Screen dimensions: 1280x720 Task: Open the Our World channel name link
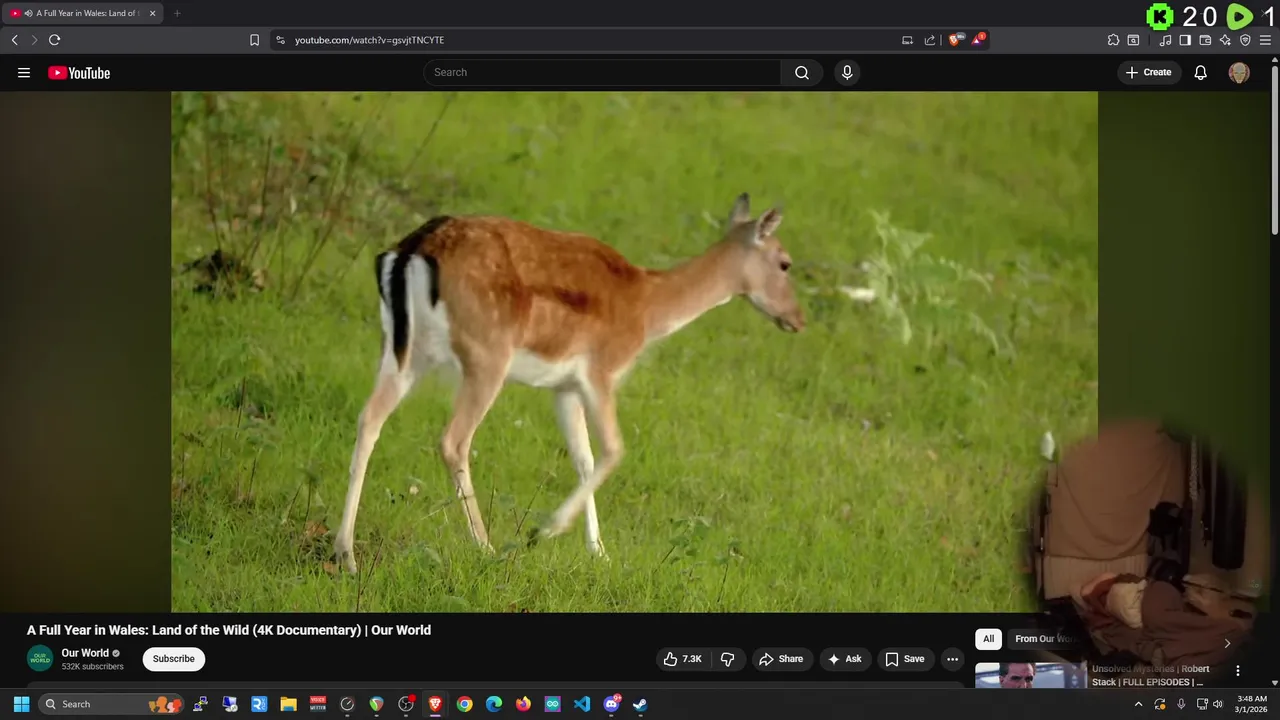[85, 653]
